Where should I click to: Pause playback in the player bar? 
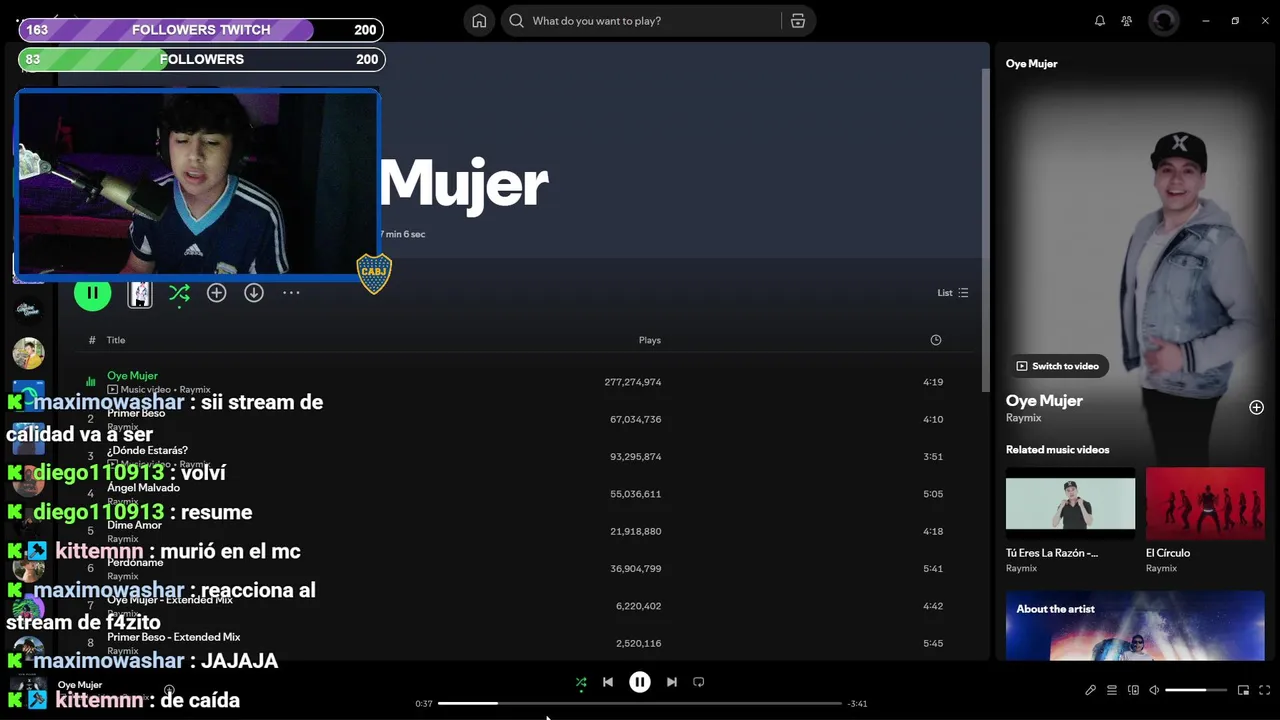pyautogui.click(x=640, y=682)
